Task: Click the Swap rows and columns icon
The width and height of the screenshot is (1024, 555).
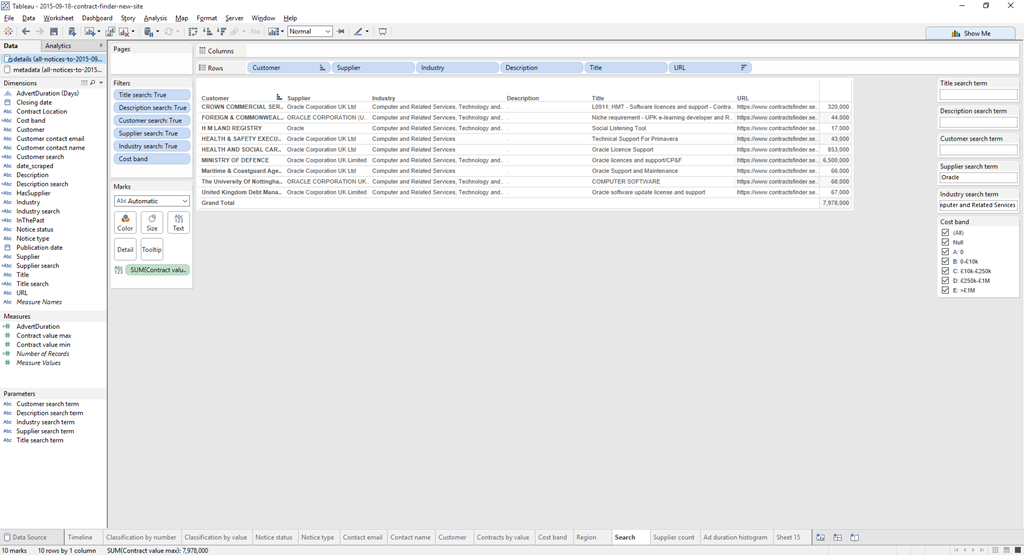Action: (x=193, y=31)
